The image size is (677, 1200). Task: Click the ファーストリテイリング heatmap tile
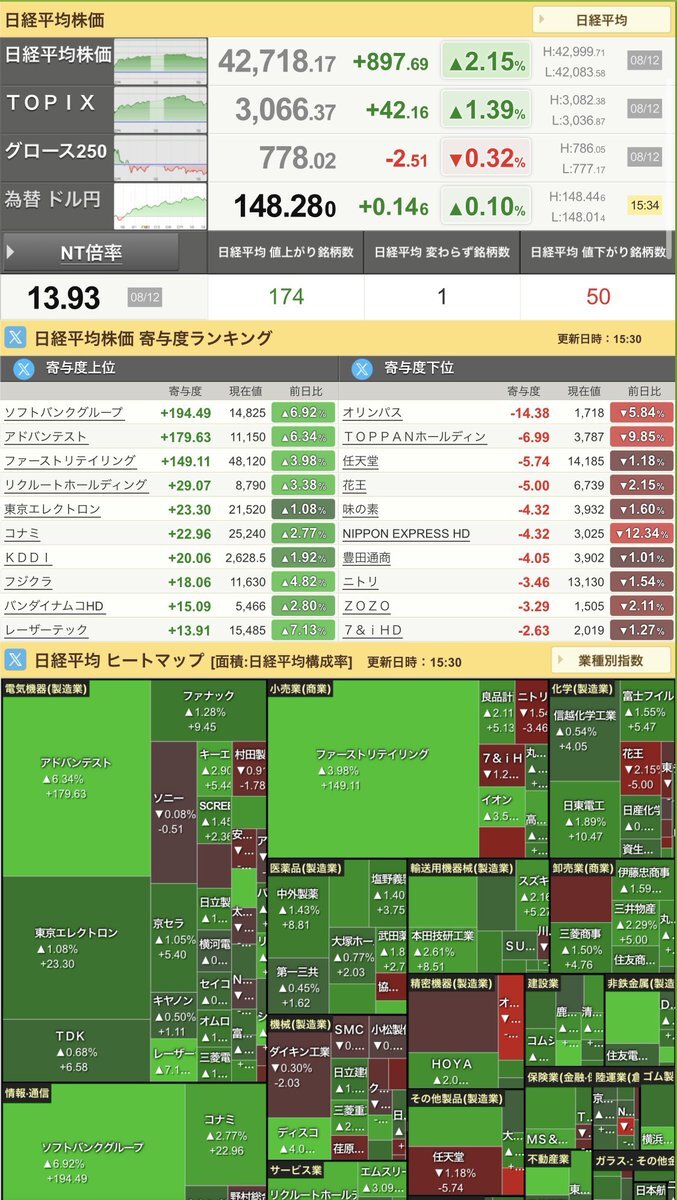372,769
